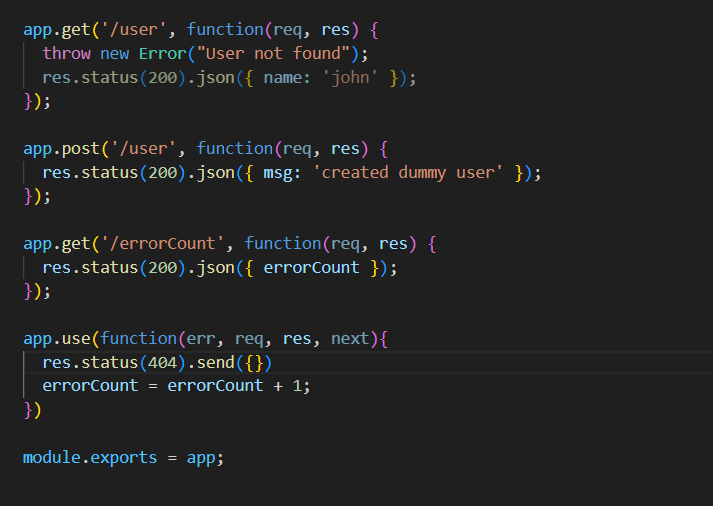Click module.exports at the bottom
This screenshot has height=506, width=713.
pyautogui.click(x=90, y=458)
